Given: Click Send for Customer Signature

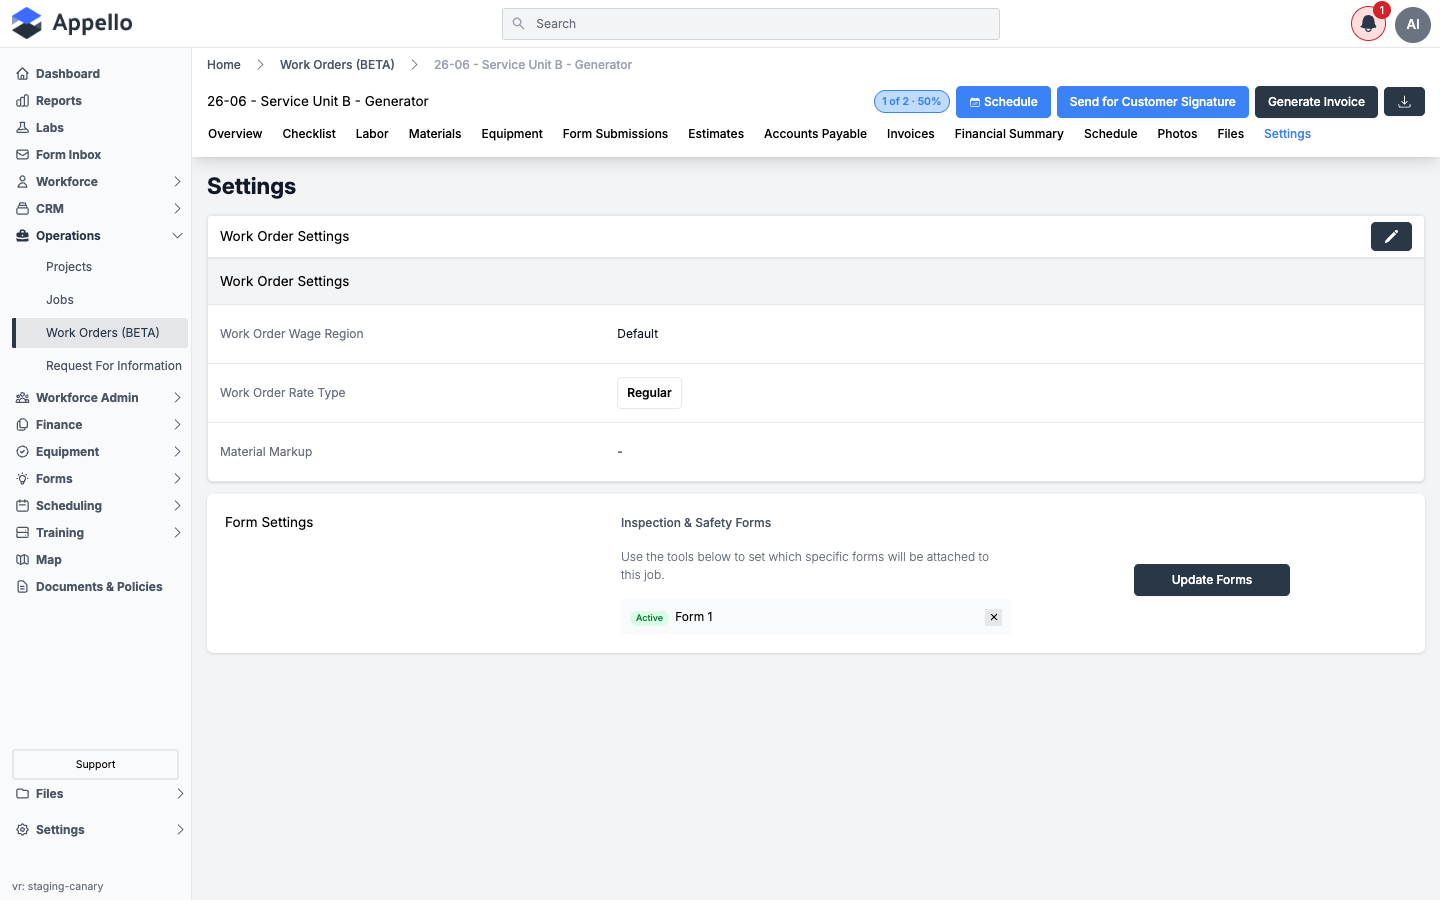Looking at the screenshot, I should (x=1152, y=102).
